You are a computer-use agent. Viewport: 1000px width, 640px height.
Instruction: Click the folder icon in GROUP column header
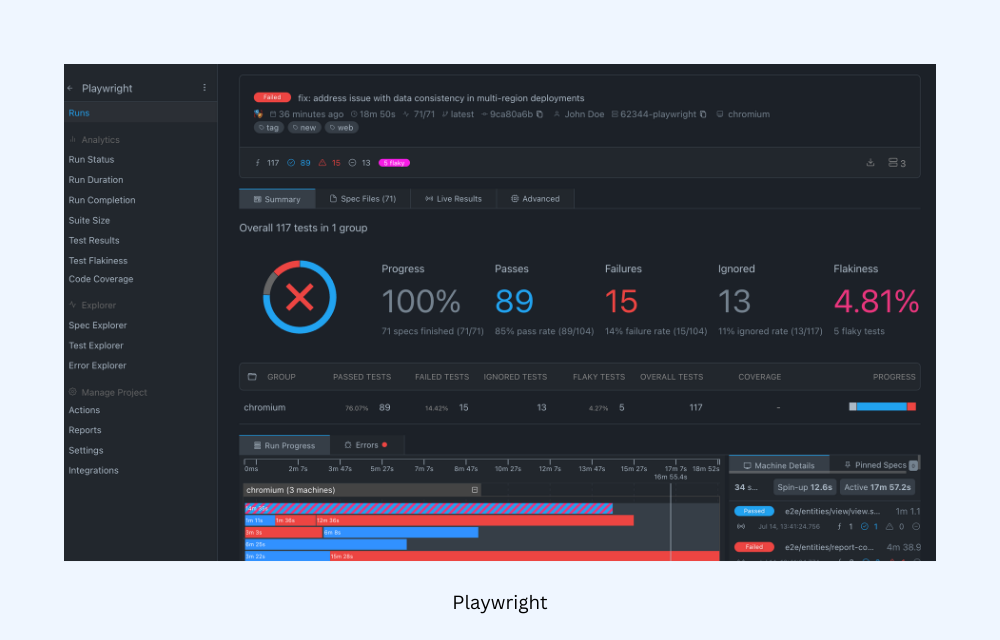252,377
